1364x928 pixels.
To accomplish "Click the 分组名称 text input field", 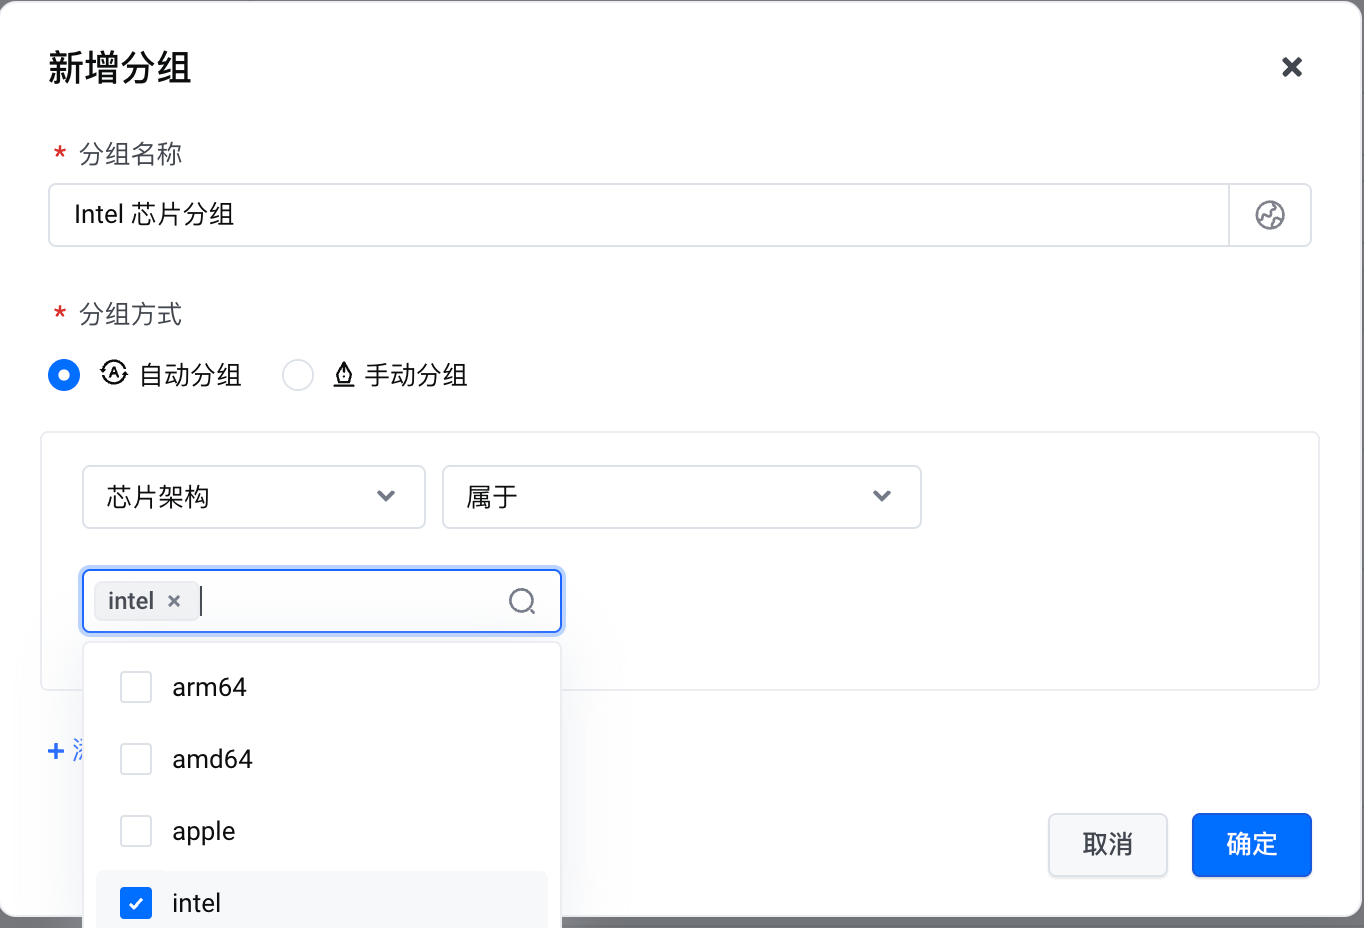I will [x=638, y=215].
